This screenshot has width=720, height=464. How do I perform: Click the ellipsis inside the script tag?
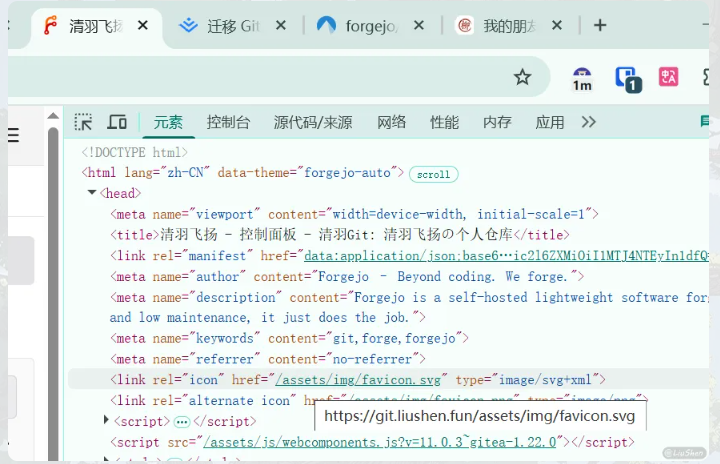coord(182,421)
